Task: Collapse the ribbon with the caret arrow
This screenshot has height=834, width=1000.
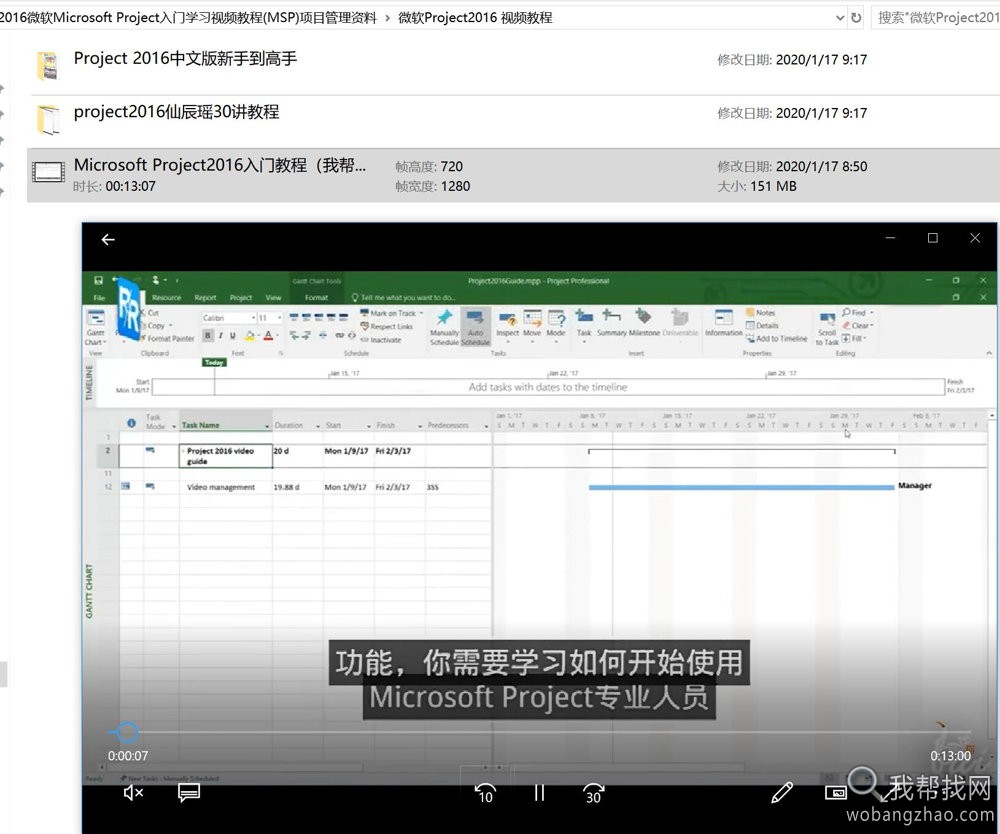Action: pos(989,353)
